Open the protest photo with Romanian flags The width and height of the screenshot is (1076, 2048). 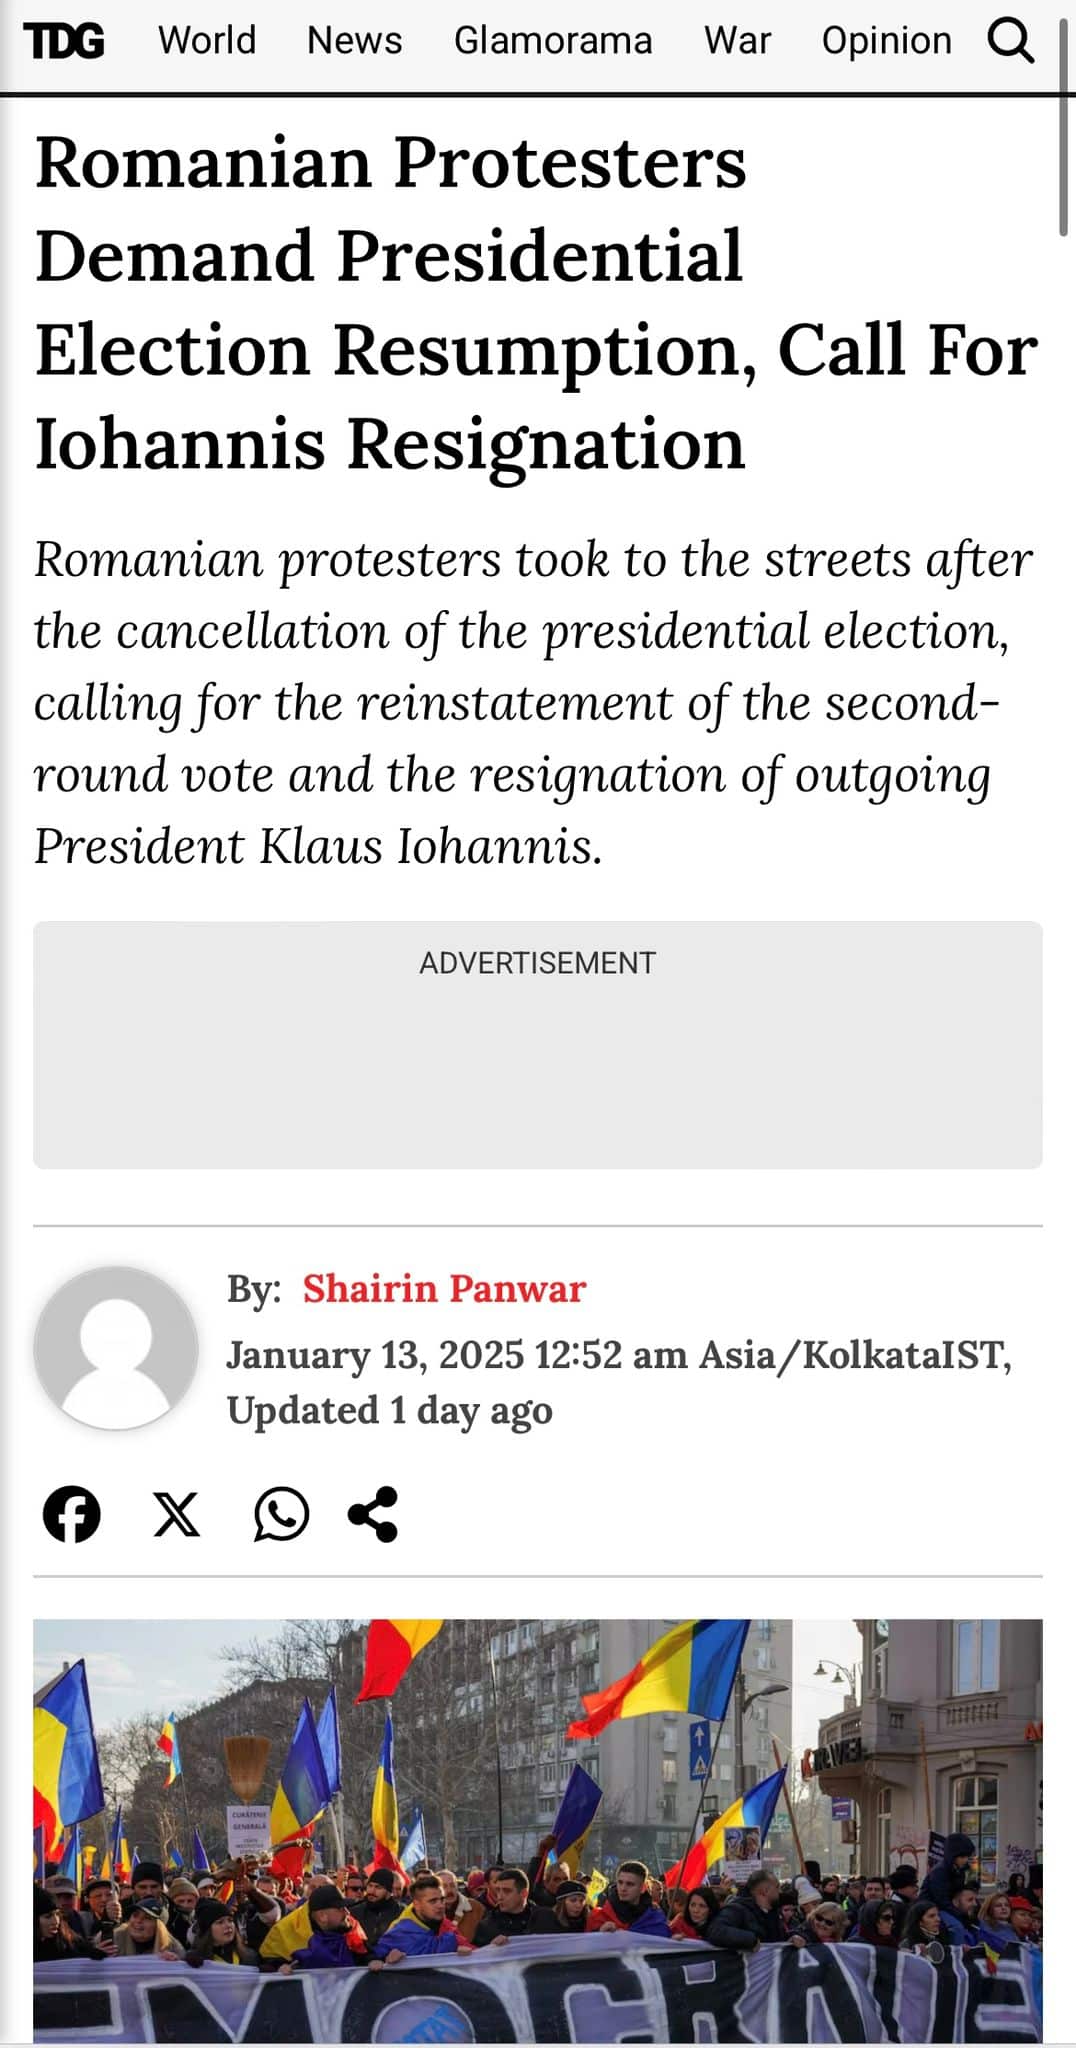click(x=538, y=1830)
